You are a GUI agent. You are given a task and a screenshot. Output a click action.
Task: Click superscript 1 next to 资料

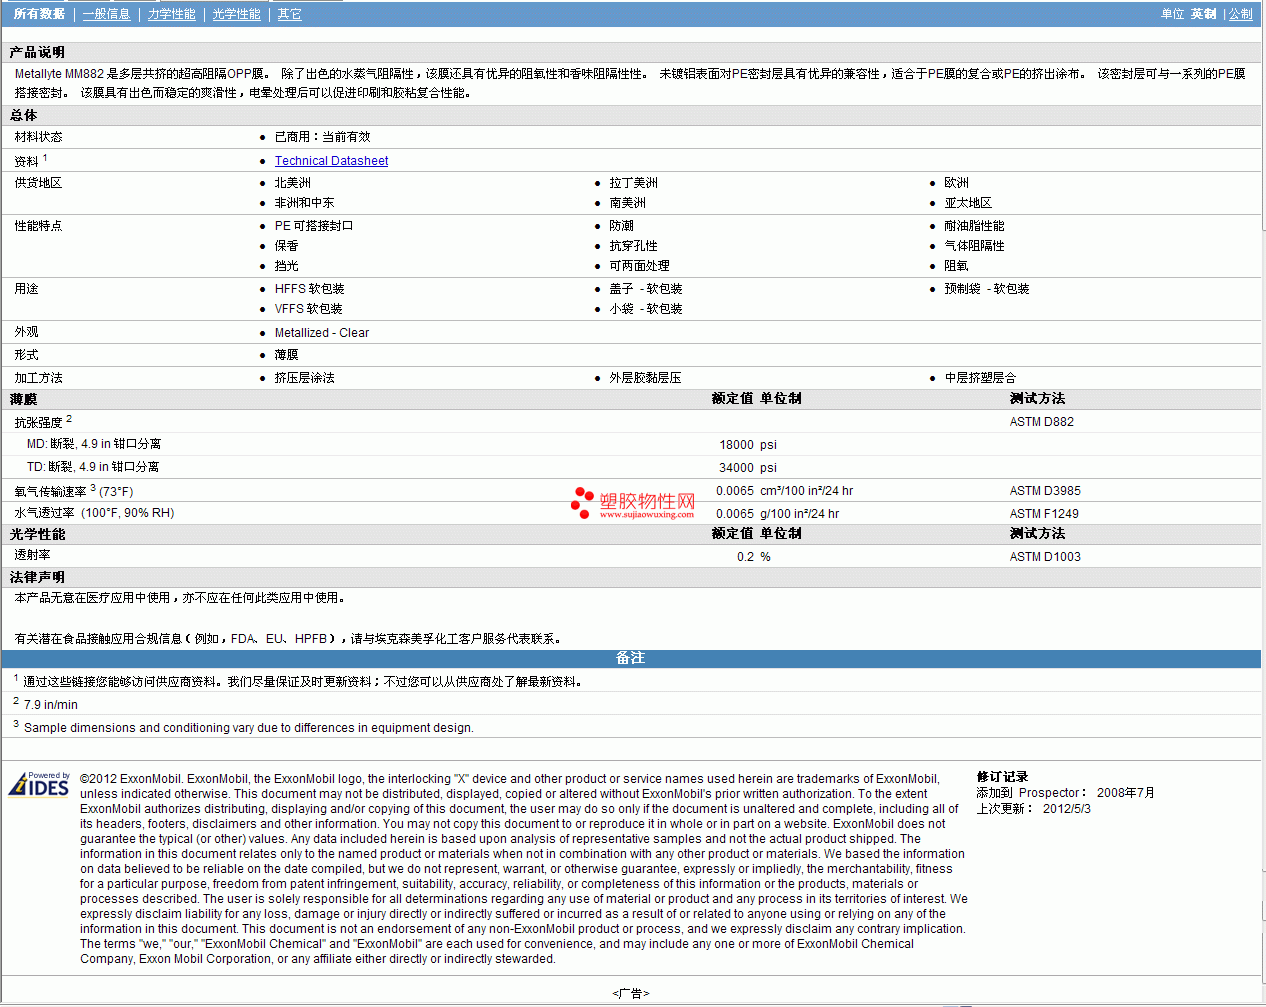45,157
